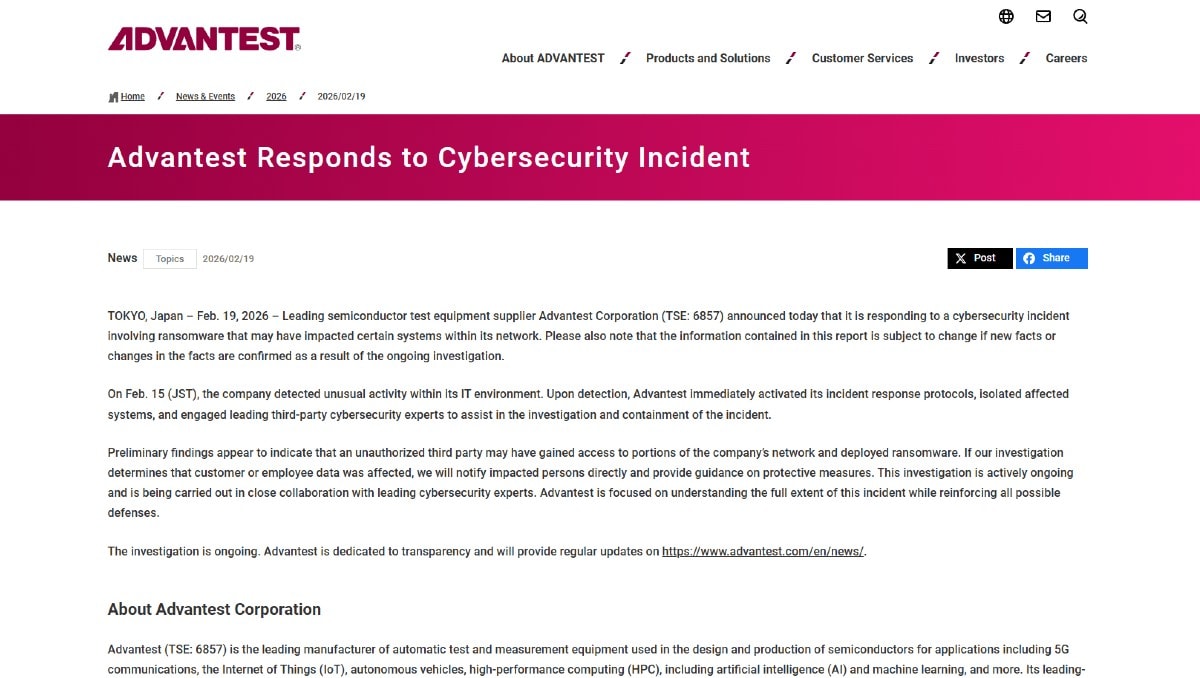Click the ADVANTEST logo
This screenshot has height=678, width=1200.
tap(204, 39)
